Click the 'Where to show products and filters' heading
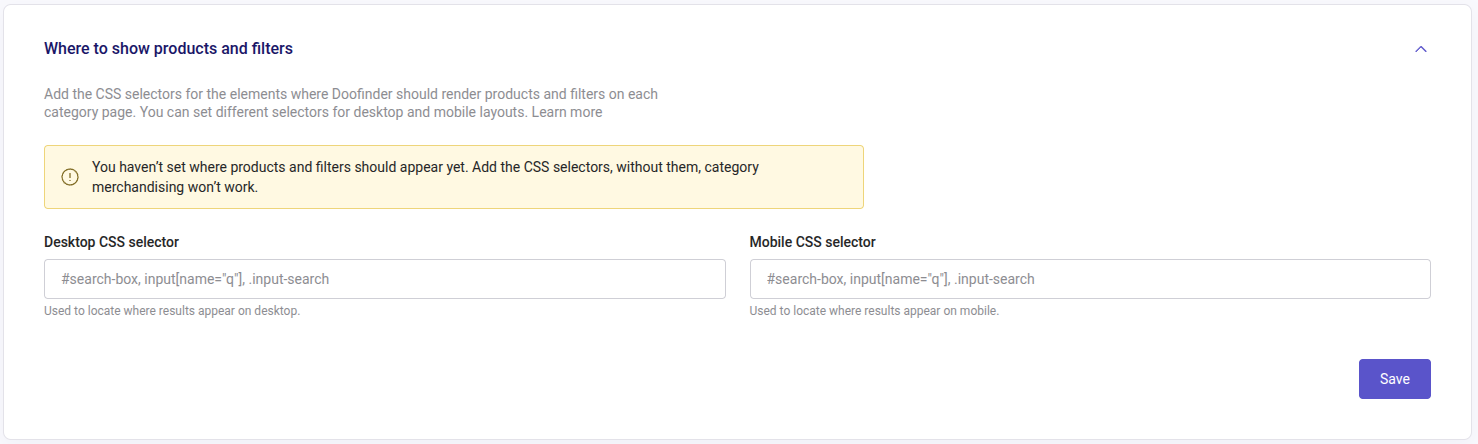The height and width of the screenshot is (444, 1478). pyautogui.click(x=168, y=48)
